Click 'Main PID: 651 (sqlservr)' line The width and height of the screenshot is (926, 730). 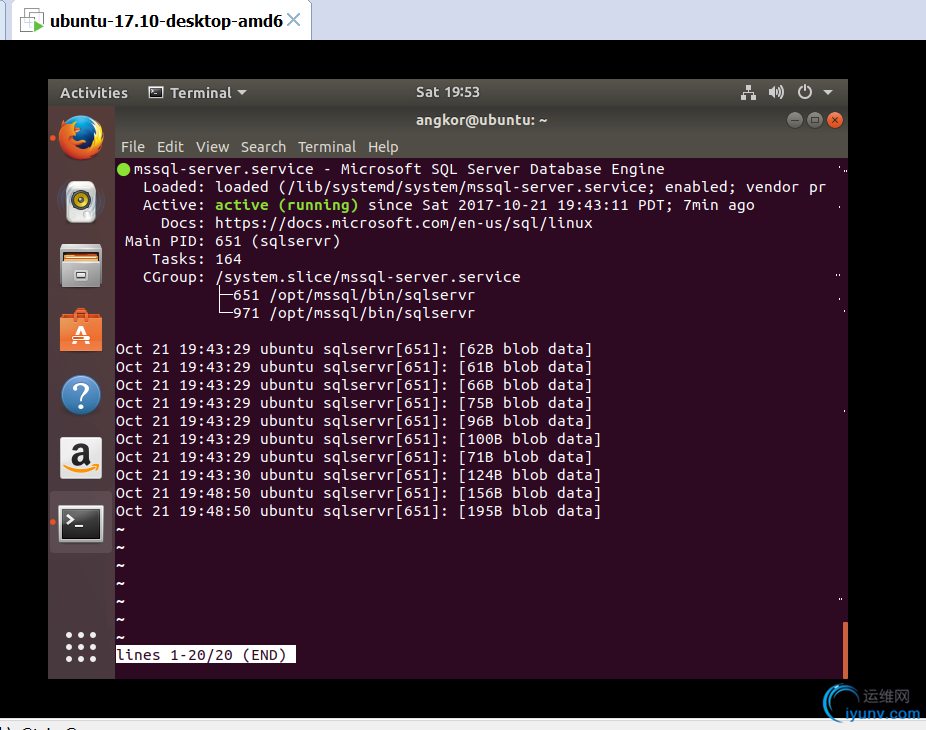(233, 241)
